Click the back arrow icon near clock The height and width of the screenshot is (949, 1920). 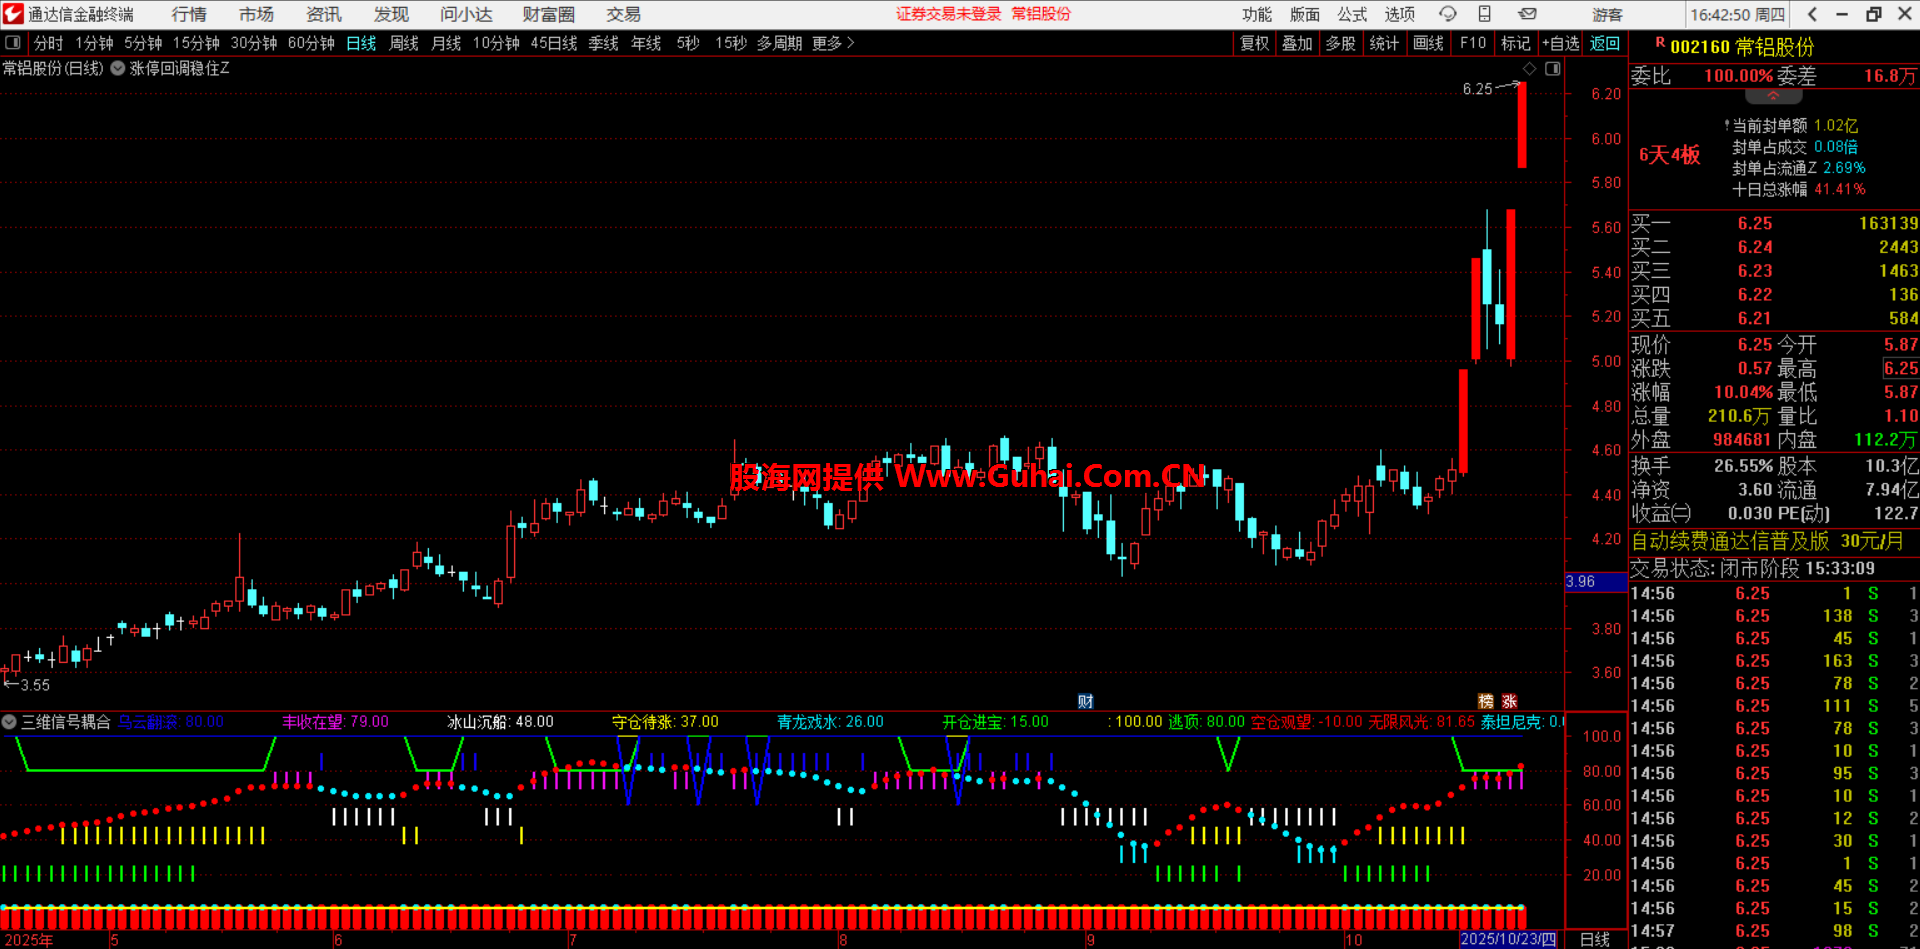[x=1812, y=14]
